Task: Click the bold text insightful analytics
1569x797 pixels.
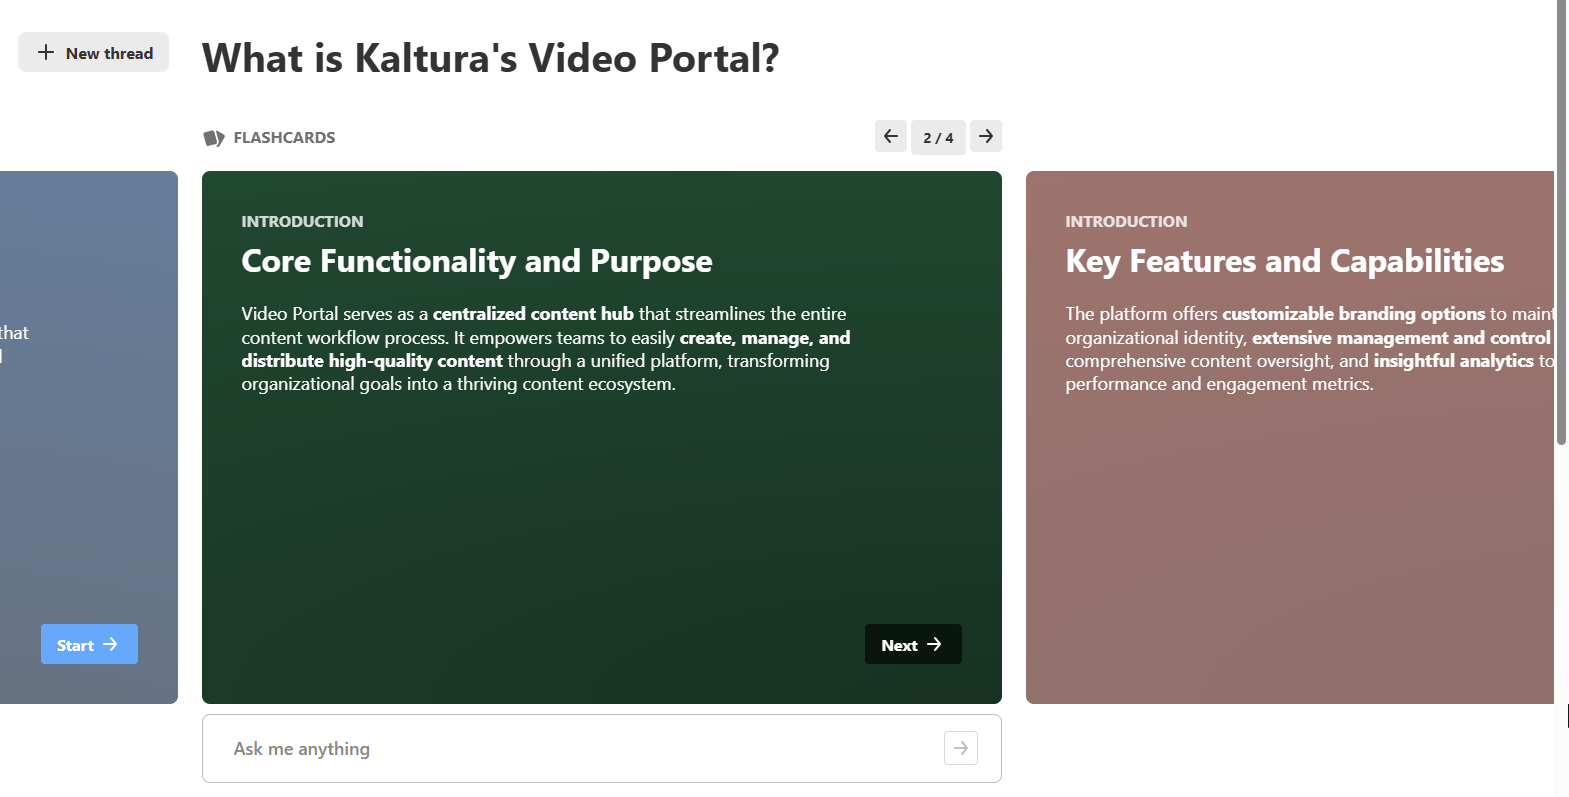Action: coord(1453,361)
